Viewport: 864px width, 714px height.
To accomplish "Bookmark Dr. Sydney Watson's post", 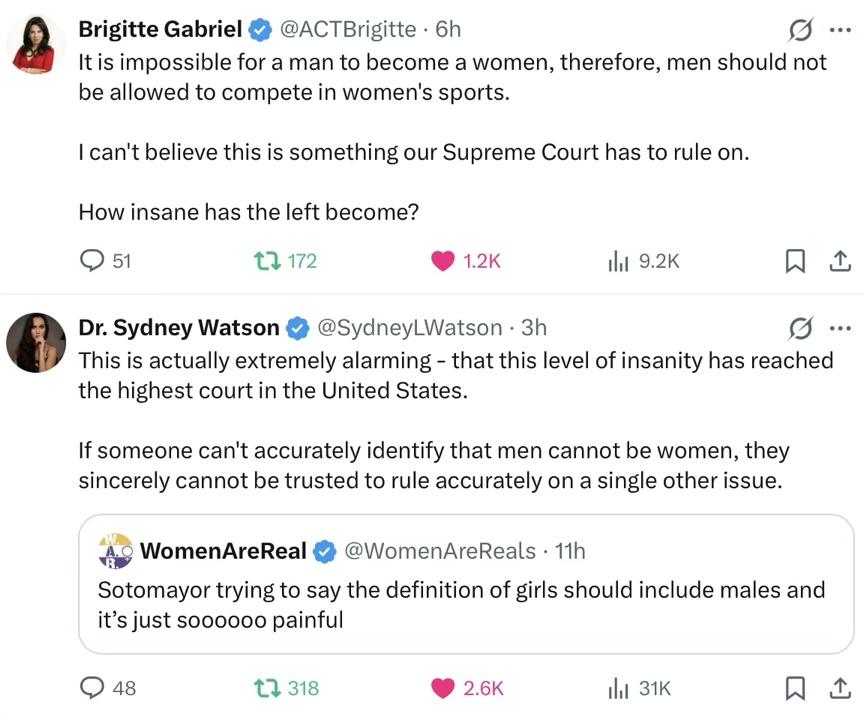I will 795,688.
